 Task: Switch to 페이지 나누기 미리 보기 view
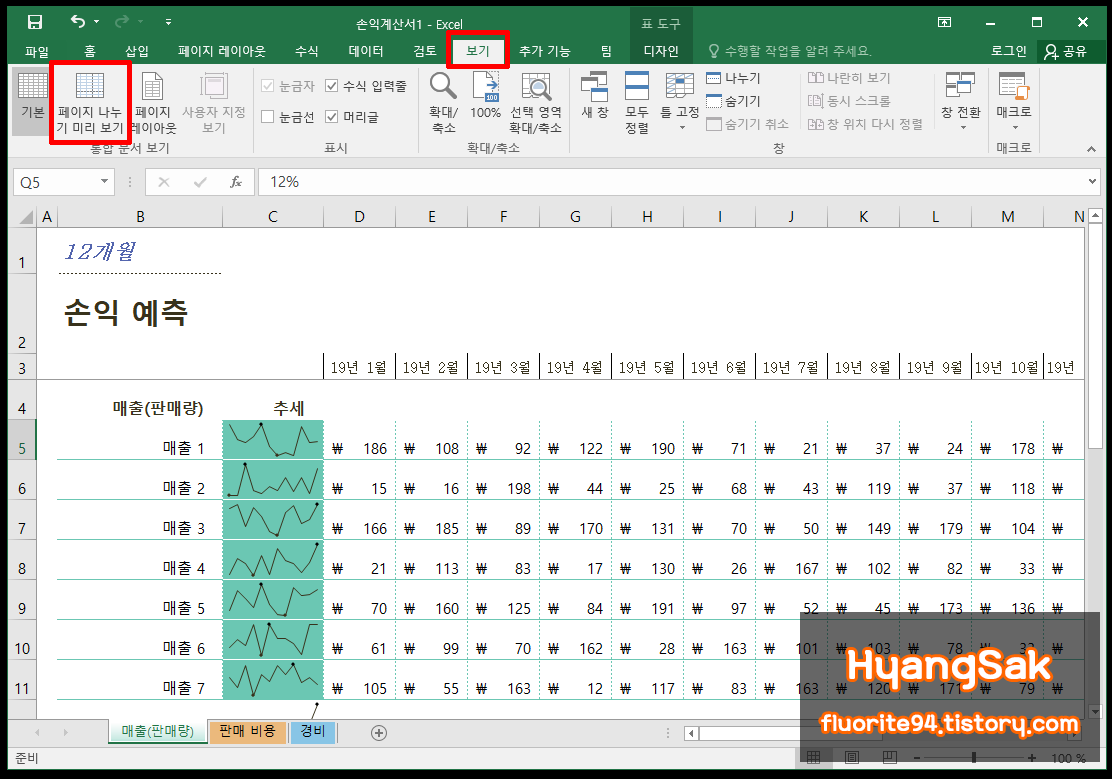pyautogui.click(x=90, y=103)
